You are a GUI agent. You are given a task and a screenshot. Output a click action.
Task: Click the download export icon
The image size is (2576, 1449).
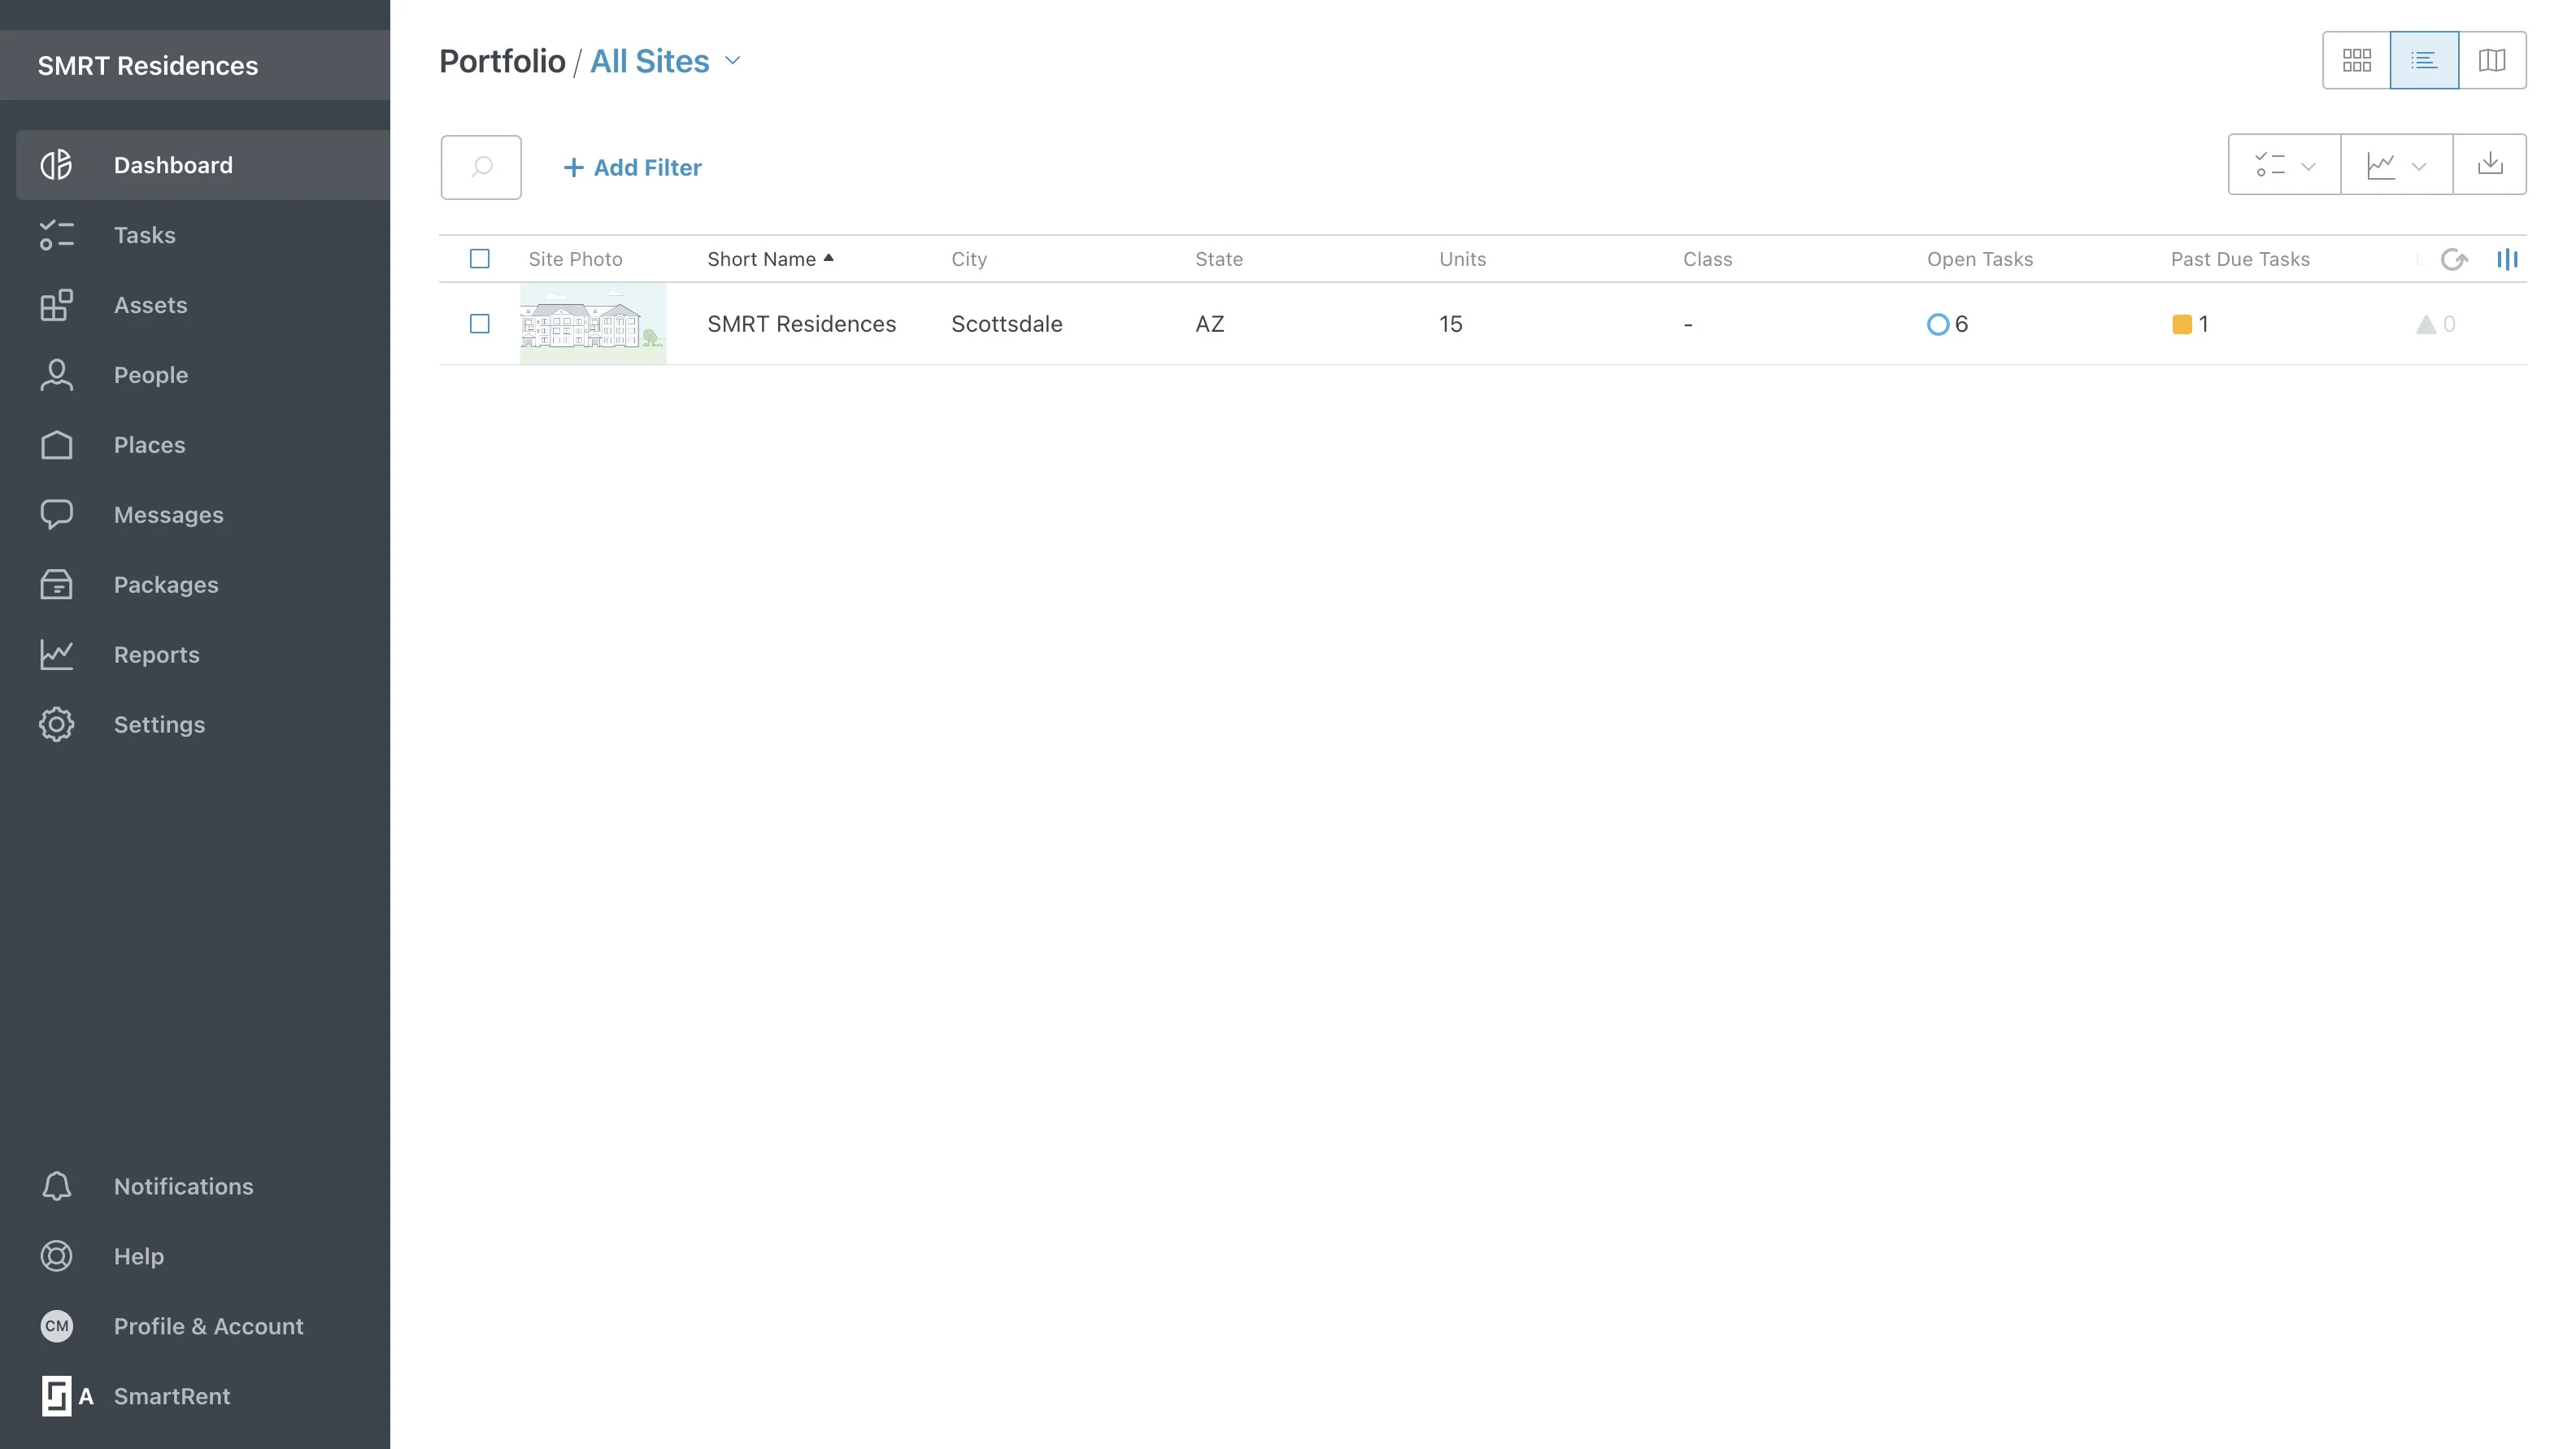2490,165
